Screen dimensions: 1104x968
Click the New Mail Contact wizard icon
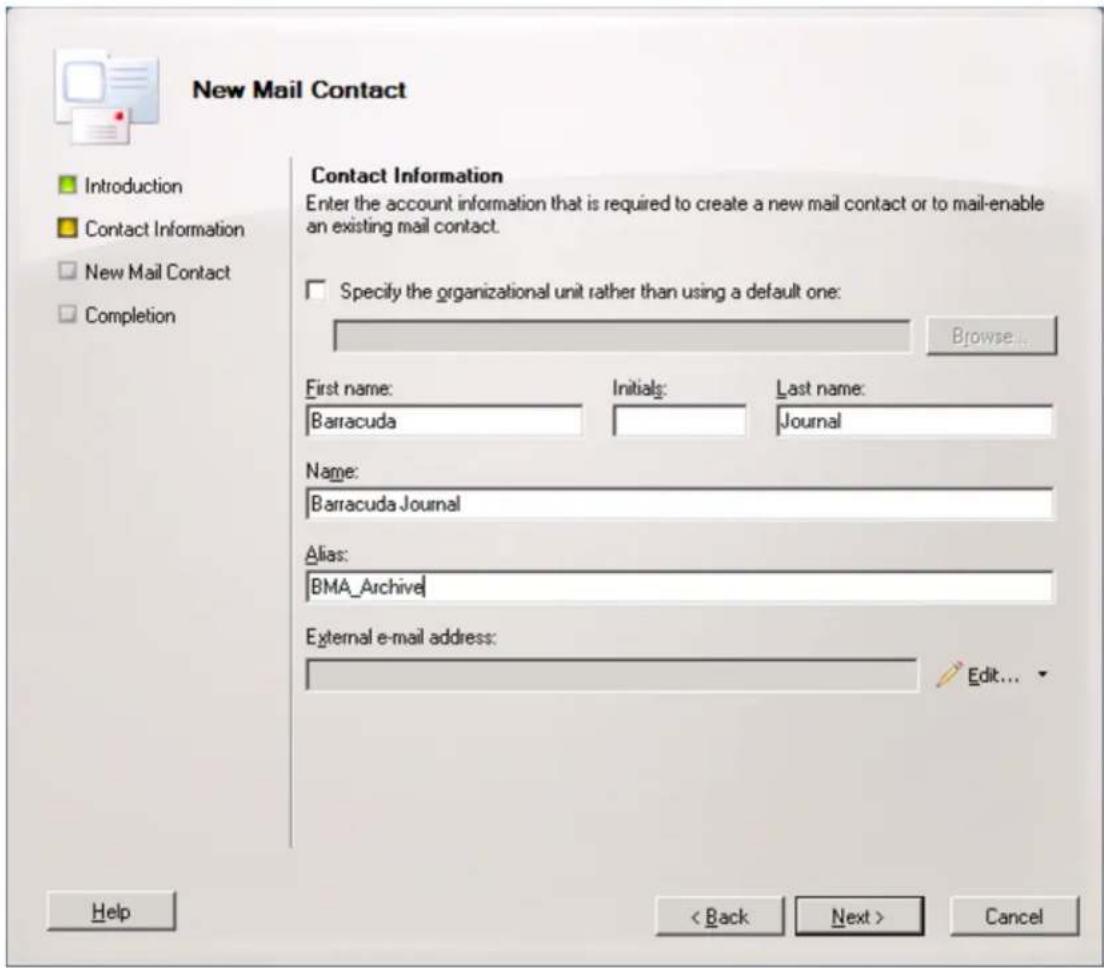107,98
